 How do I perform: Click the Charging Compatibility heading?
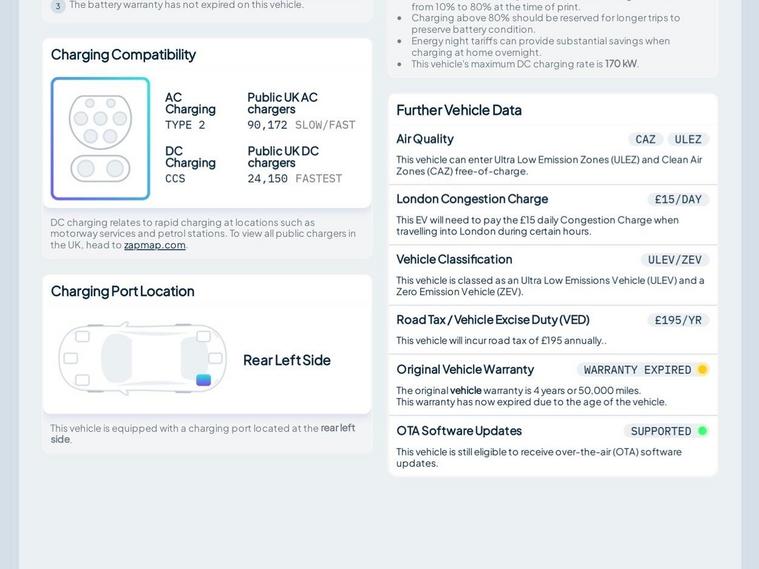(x=123, y=54)
